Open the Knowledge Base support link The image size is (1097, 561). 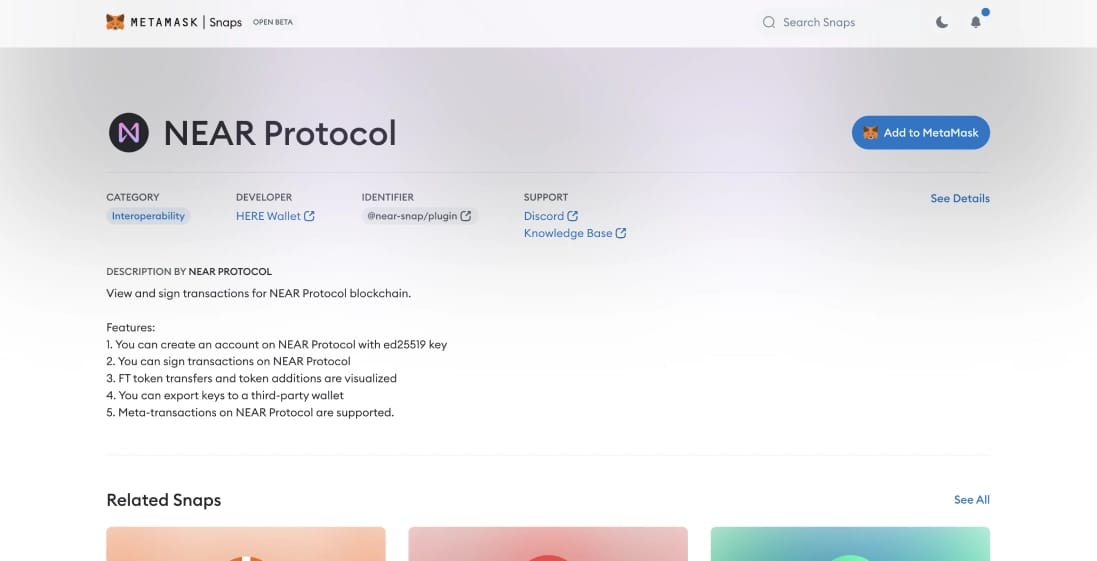coord(567,233)
